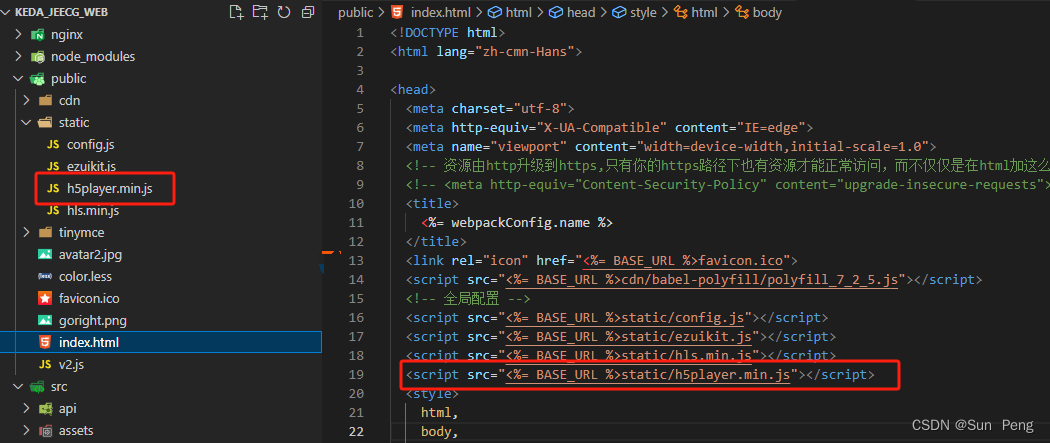
Task: Open config.js in static folder
Action: 92,145
